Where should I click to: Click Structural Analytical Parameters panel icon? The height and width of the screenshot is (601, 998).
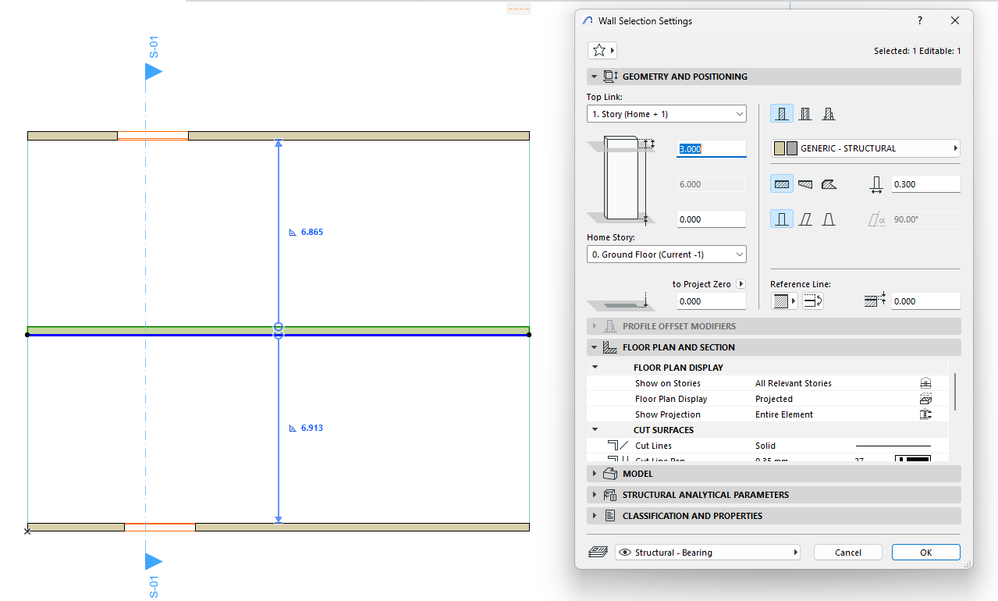(610, 495)
